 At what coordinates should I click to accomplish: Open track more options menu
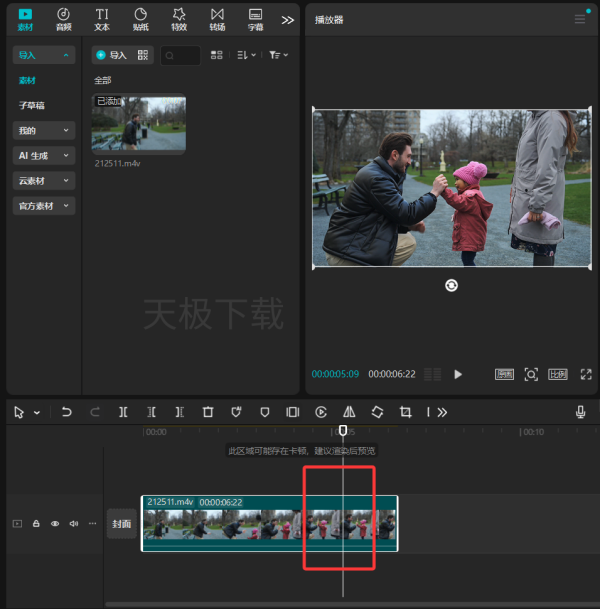point(92,524)
